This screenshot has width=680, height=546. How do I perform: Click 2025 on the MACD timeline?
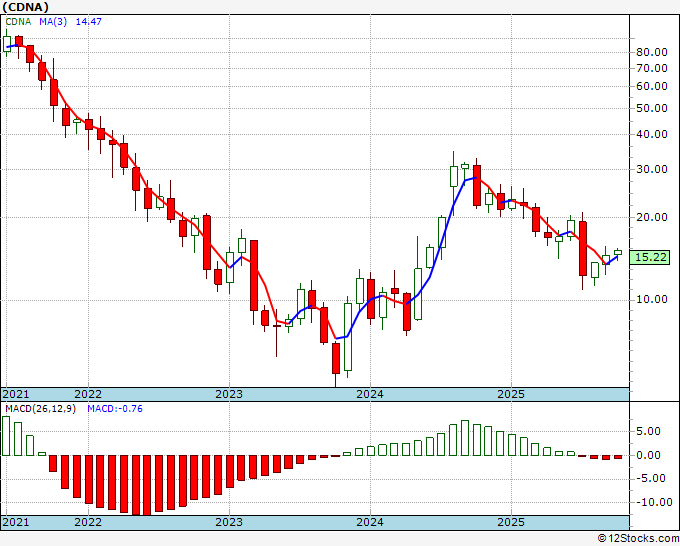(511, 522)
